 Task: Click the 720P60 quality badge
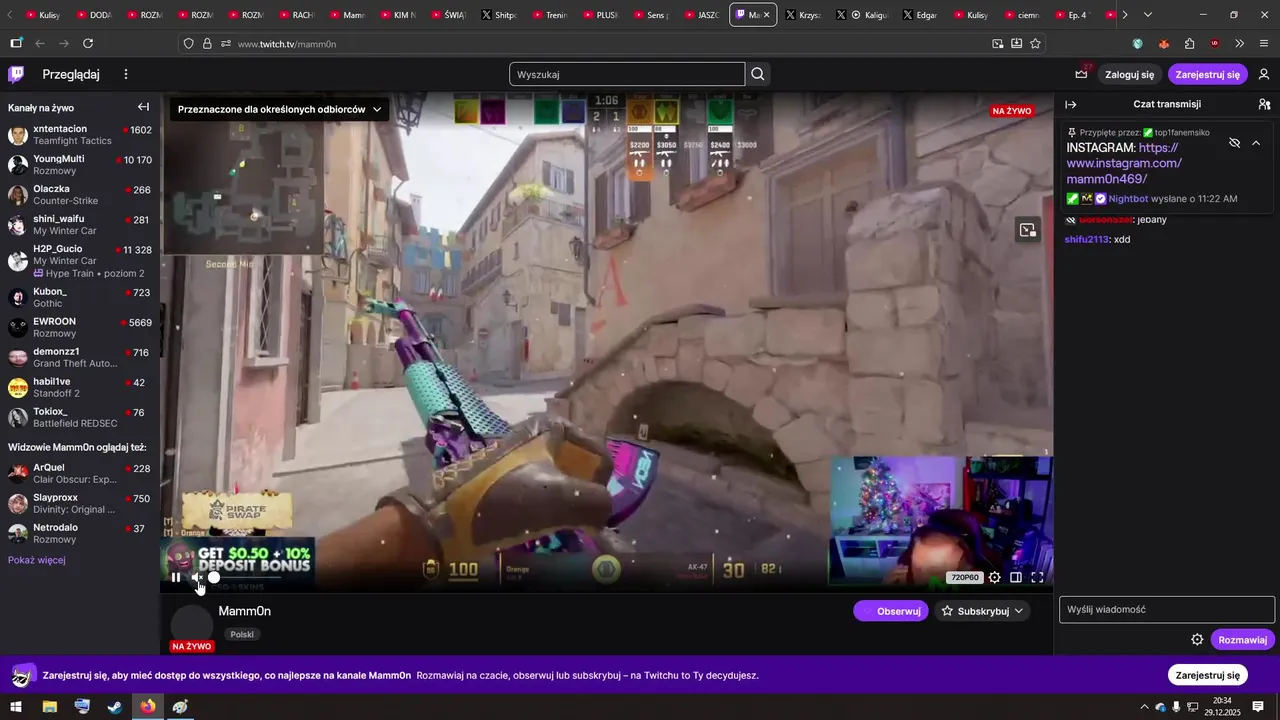(964, 577)
